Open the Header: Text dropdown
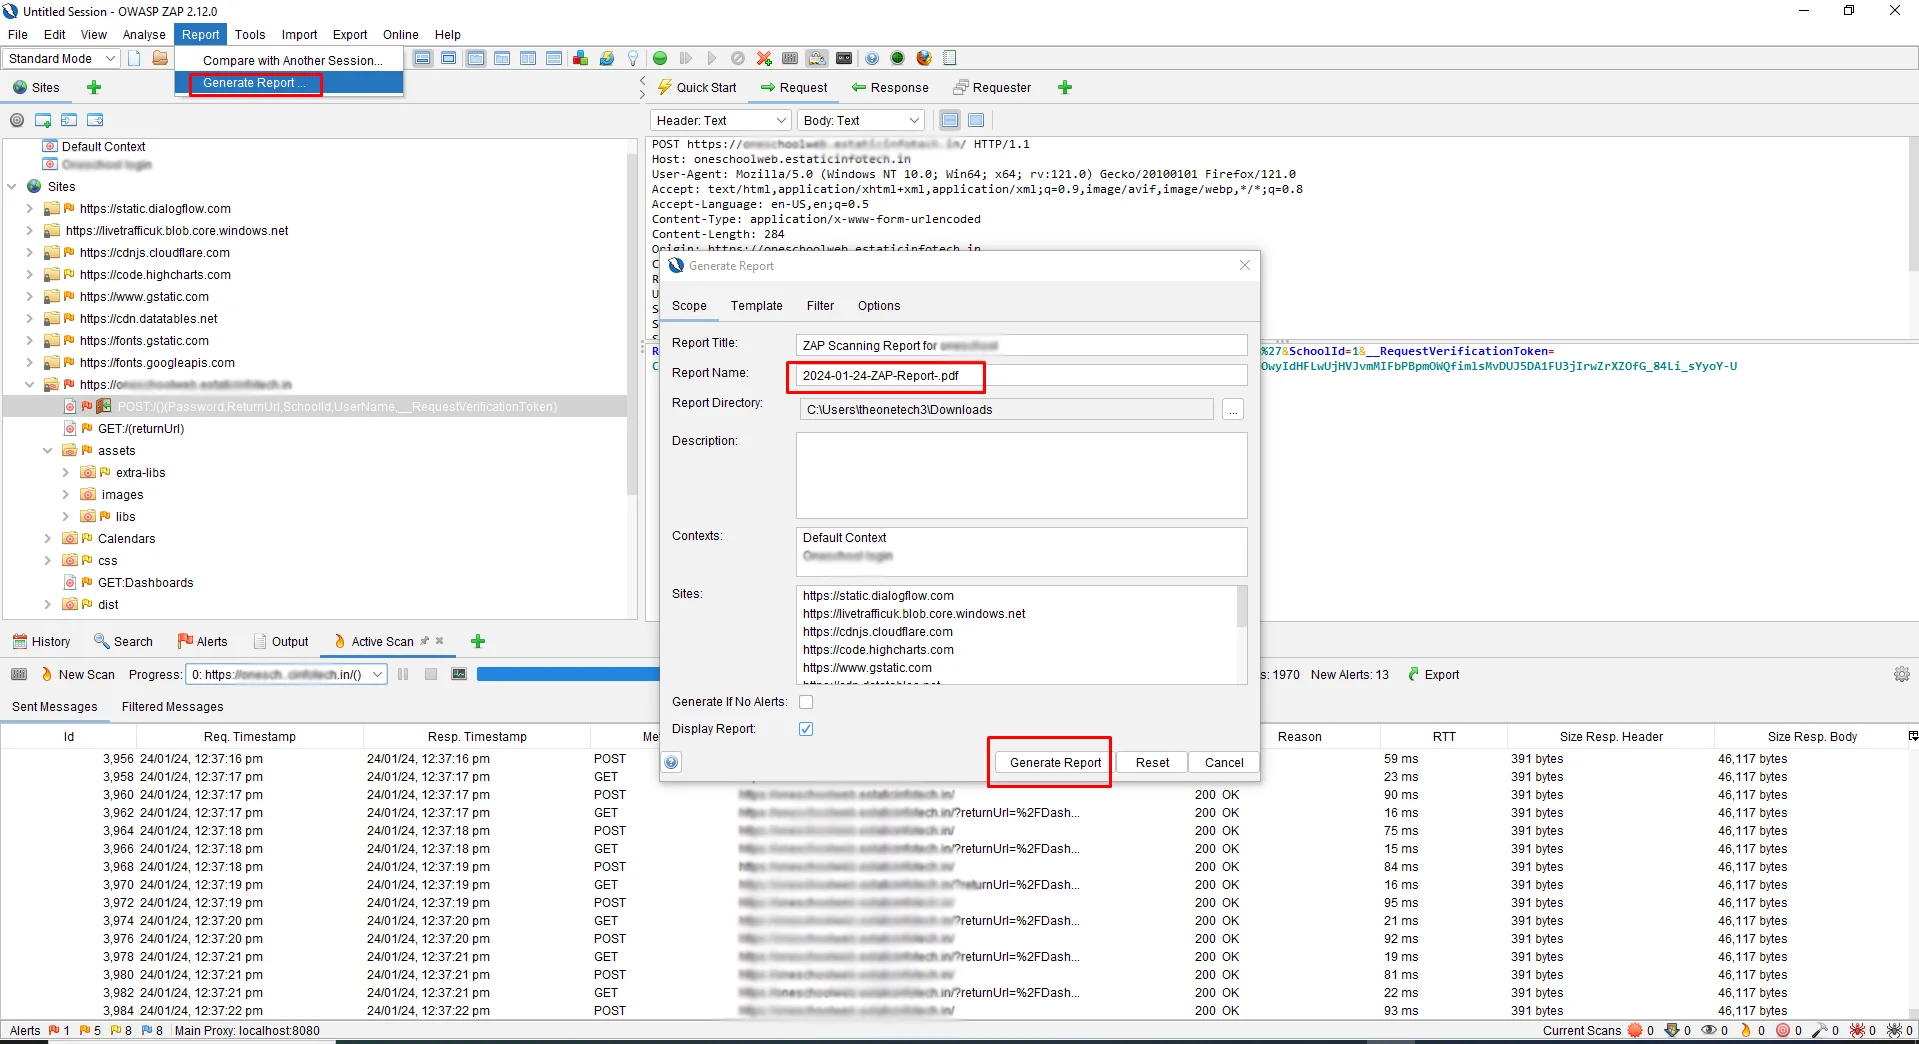Screen dimensions: 1919x1044 pos(720,121)
